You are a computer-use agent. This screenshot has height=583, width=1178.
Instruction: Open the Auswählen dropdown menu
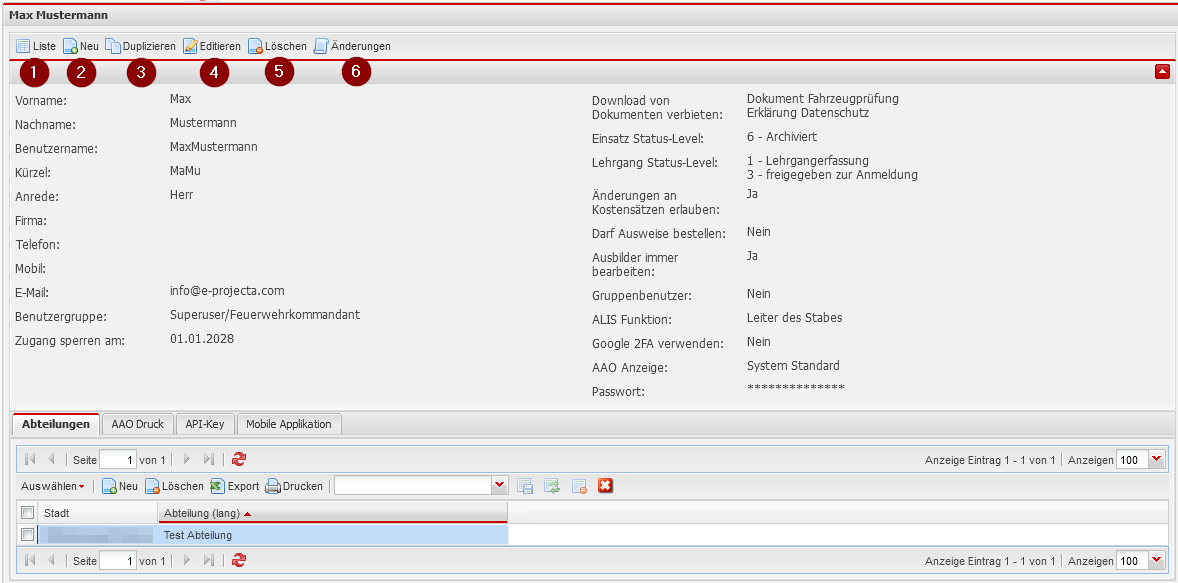tap(53, 486)
